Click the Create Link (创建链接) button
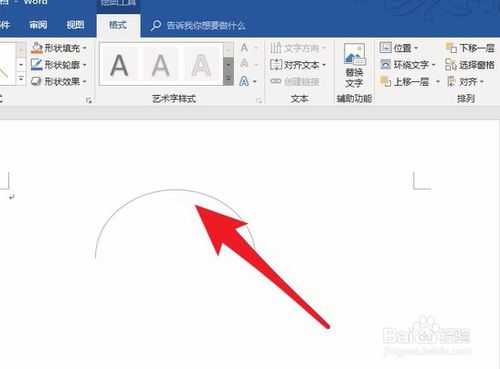 pyautogui.click(x=295, y=81)
